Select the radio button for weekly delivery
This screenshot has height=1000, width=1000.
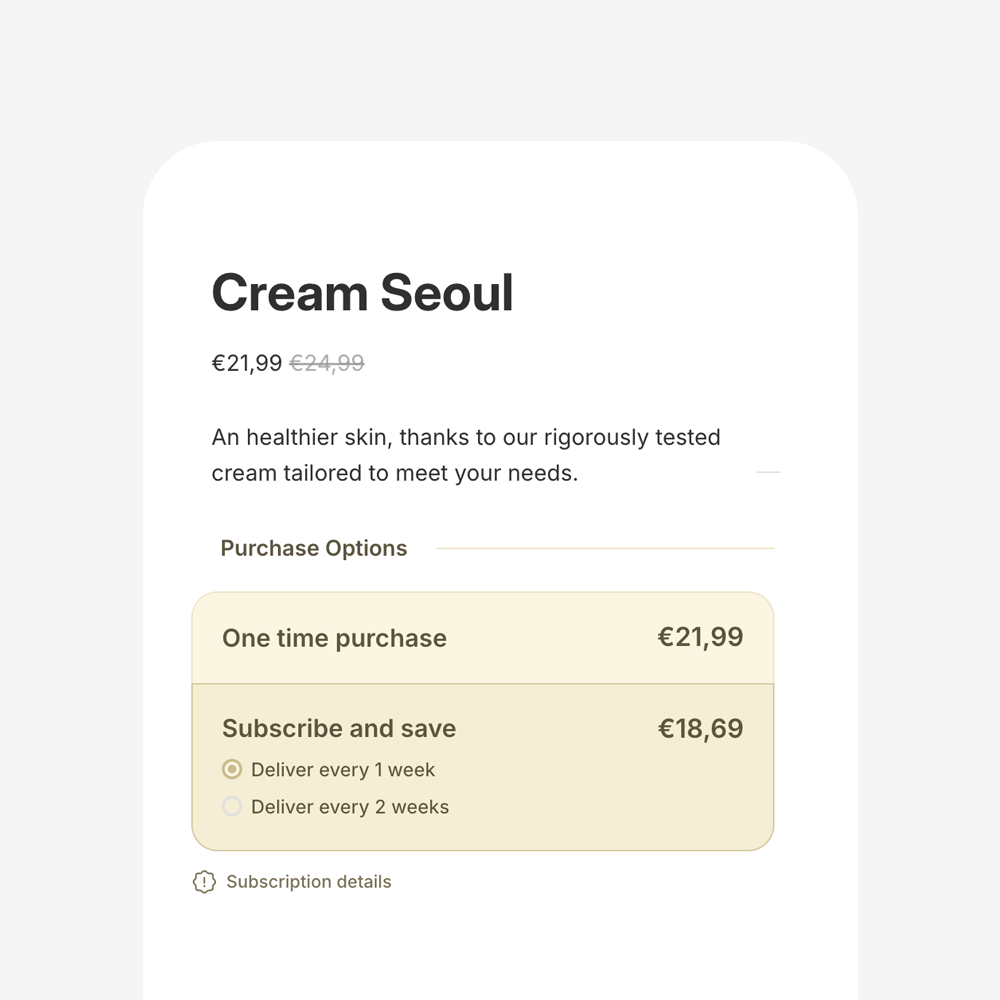click(x=232, y=770)
